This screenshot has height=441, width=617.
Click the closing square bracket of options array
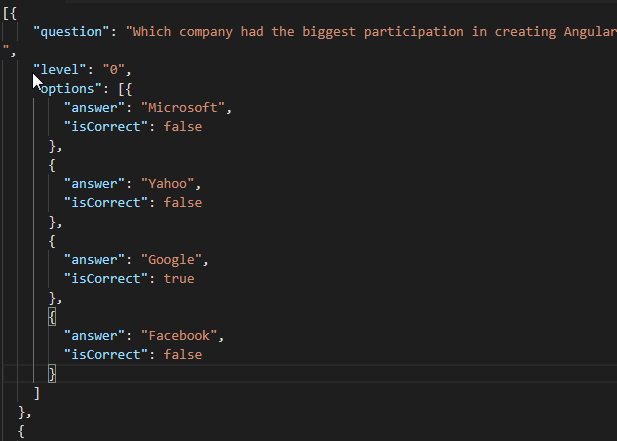pyautogui.click(x=37, y=393)
